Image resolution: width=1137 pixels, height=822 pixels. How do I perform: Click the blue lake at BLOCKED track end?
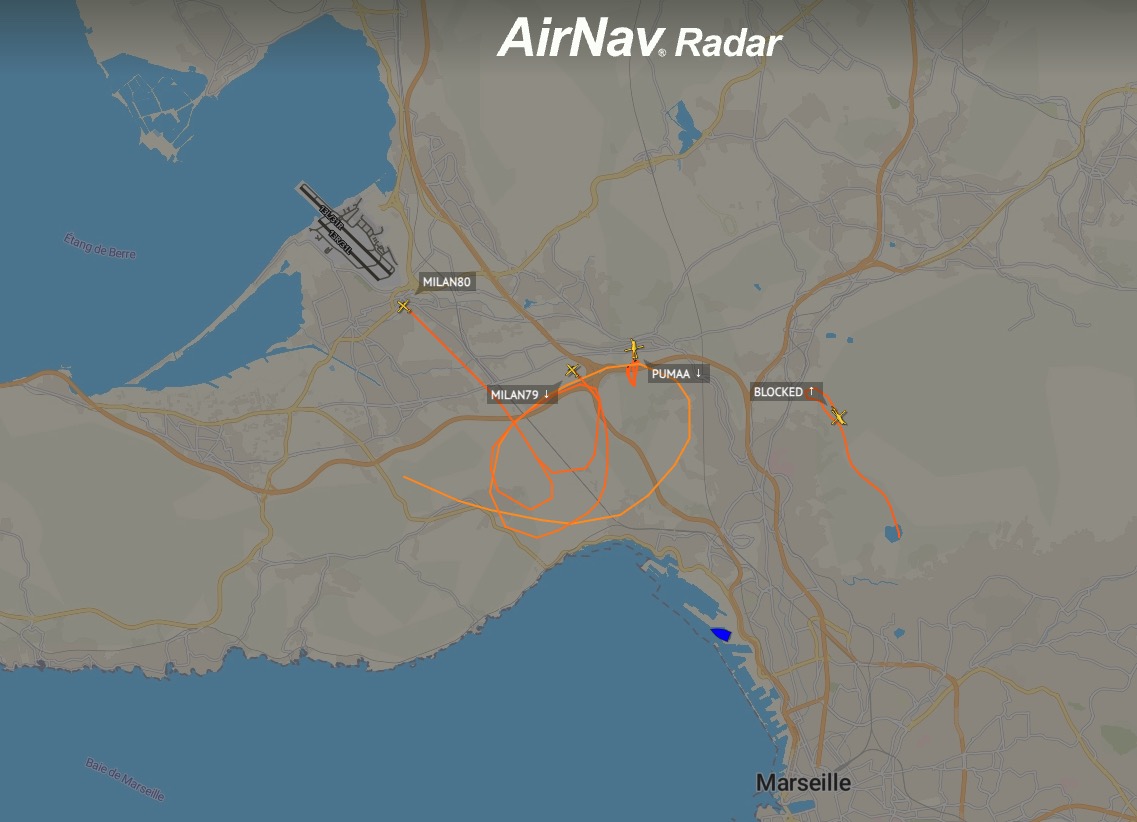[893, 534]
